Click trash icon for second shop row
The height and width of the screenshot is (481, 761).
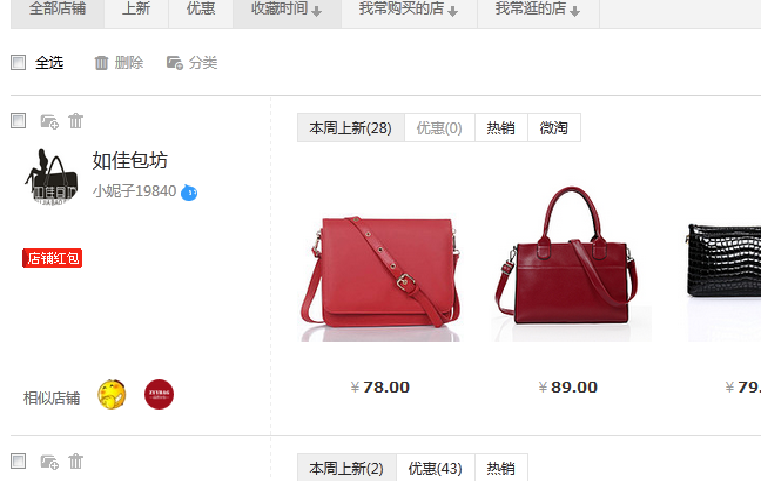(x=75, y=461)
